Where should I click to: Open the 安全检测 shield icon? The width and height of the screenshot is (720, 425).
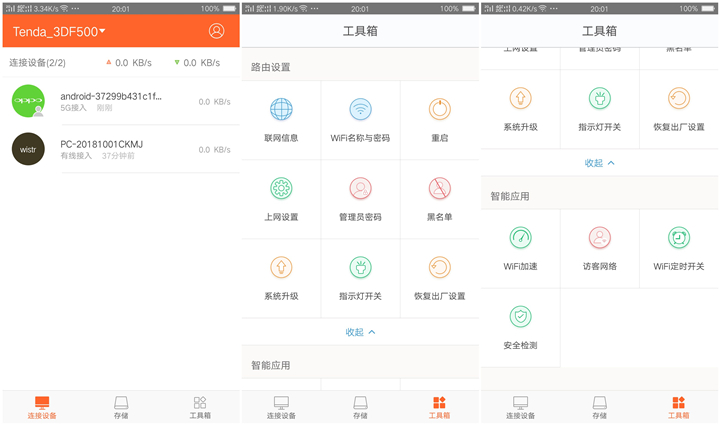point(520,317)
